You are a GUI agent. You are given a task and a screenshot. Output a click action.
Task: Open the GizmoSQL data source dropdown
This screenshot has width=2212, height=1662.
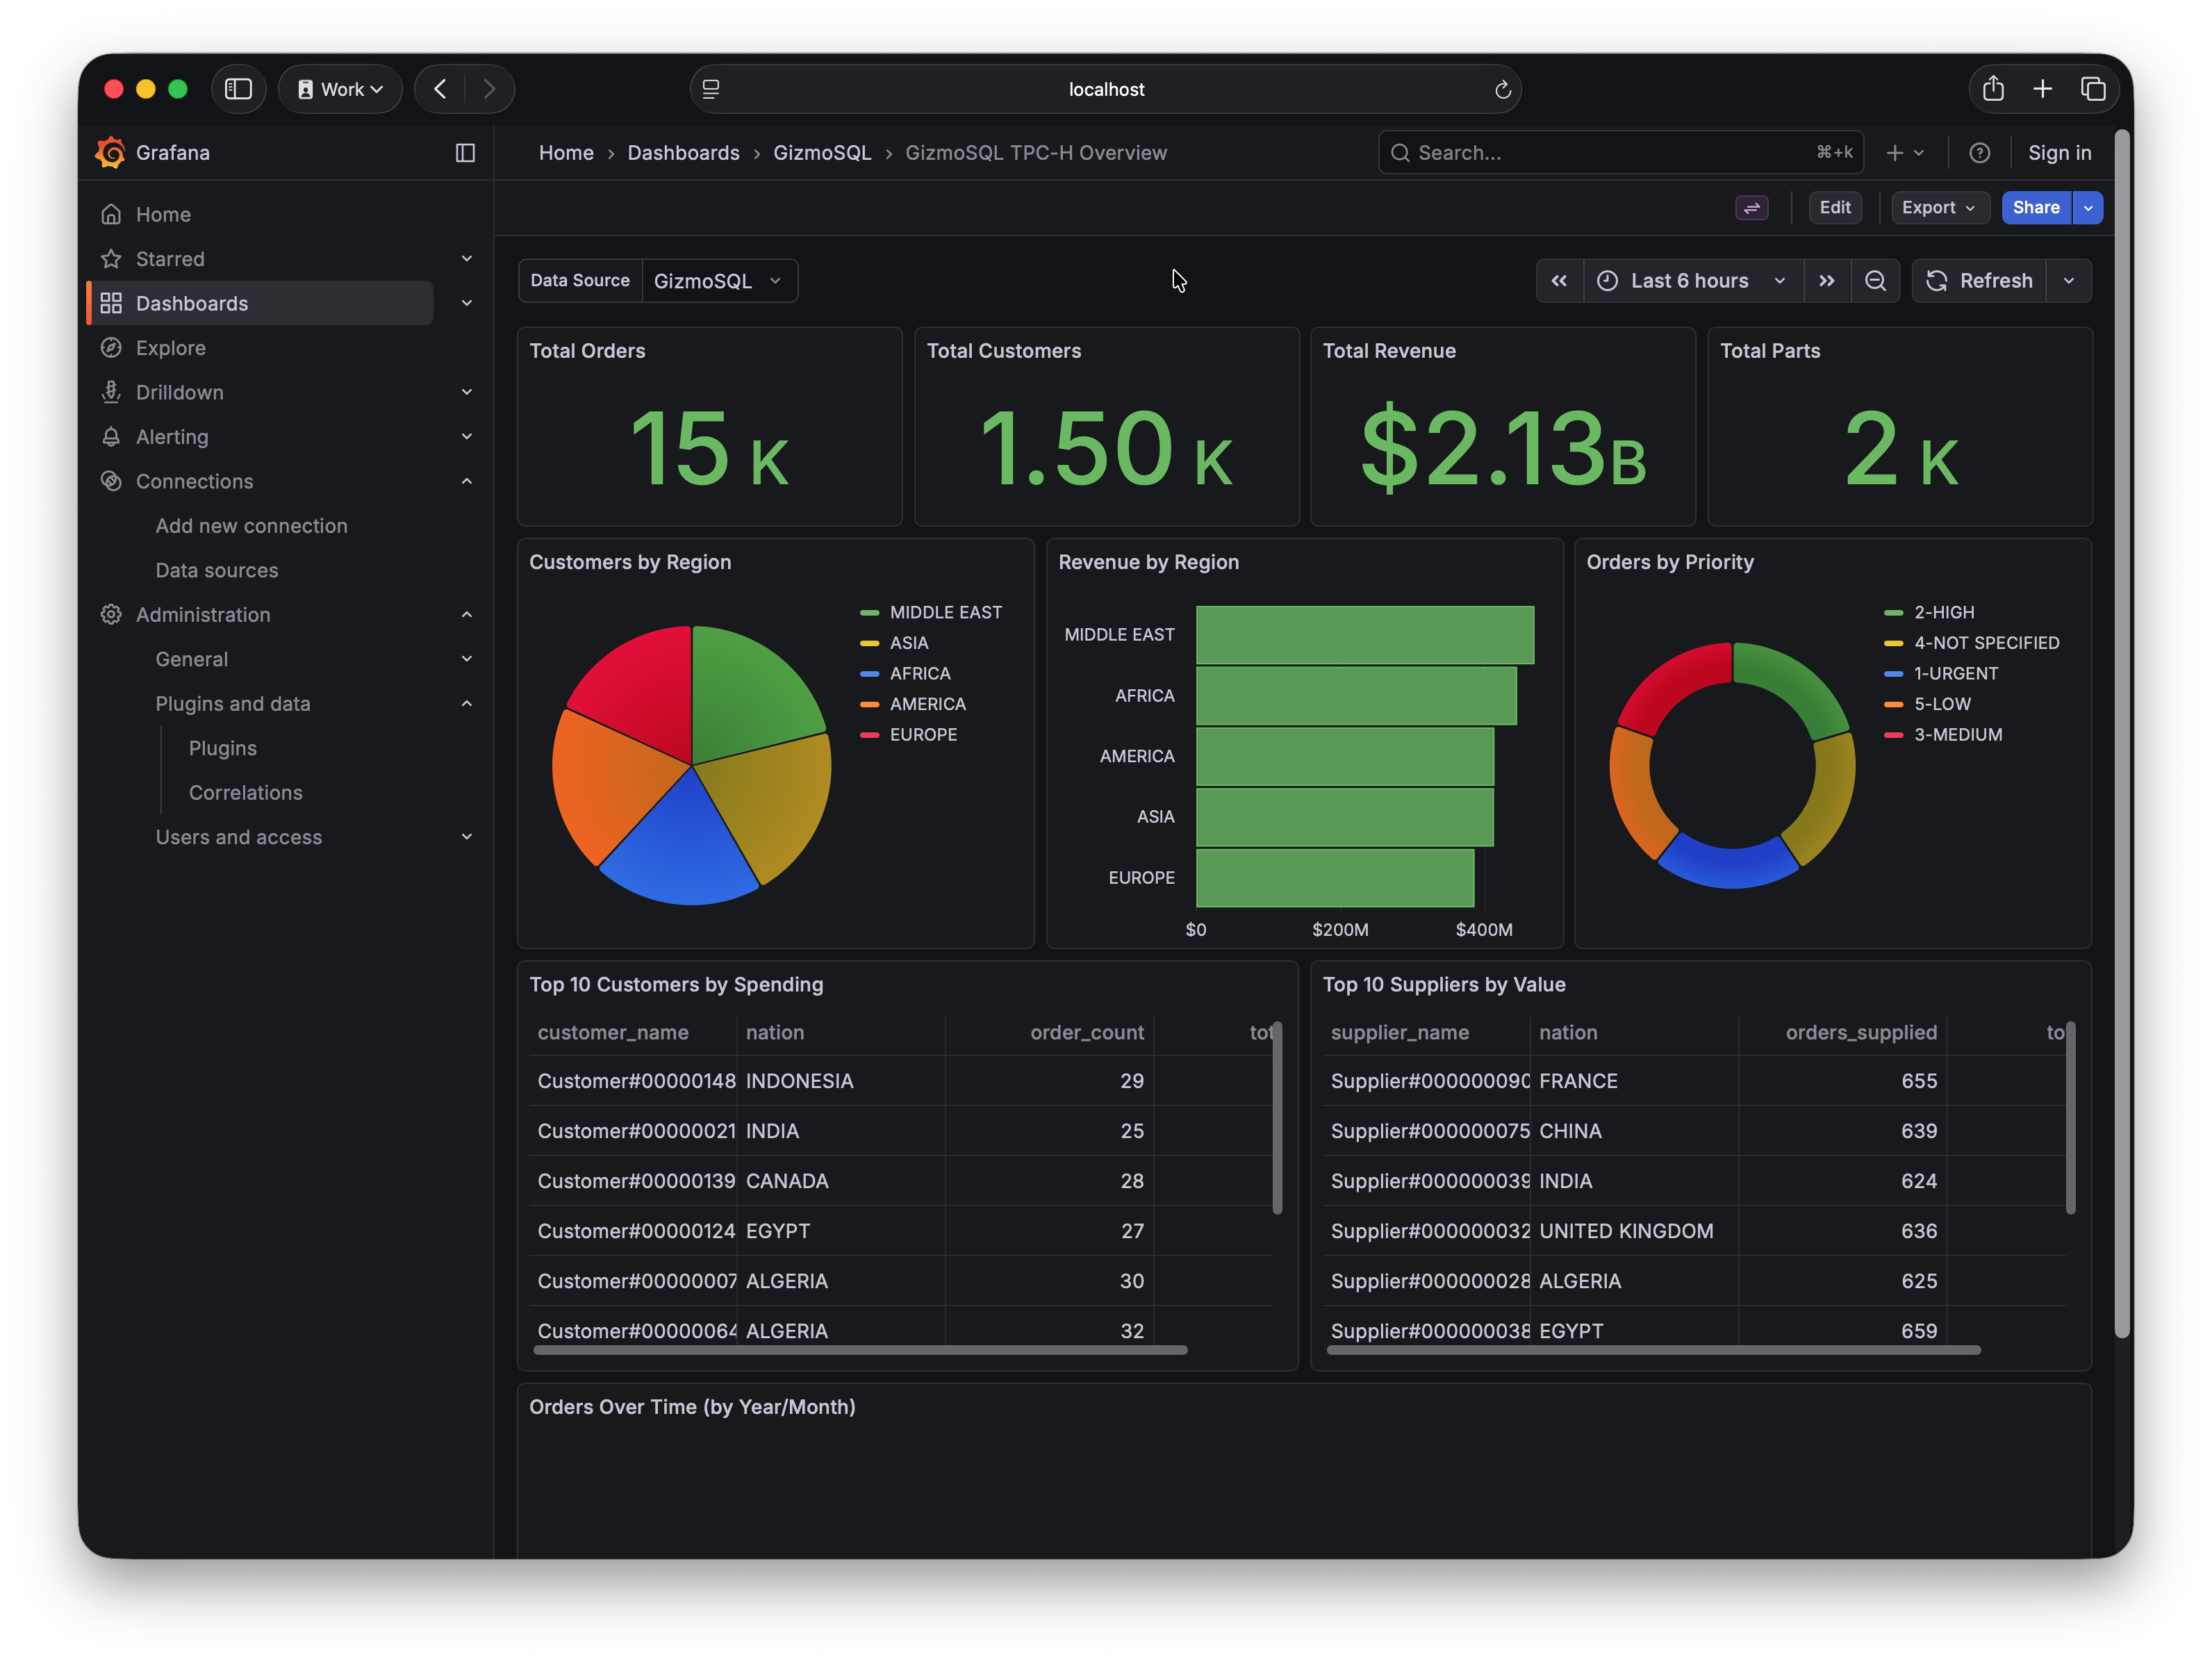(x=719, y=281)
